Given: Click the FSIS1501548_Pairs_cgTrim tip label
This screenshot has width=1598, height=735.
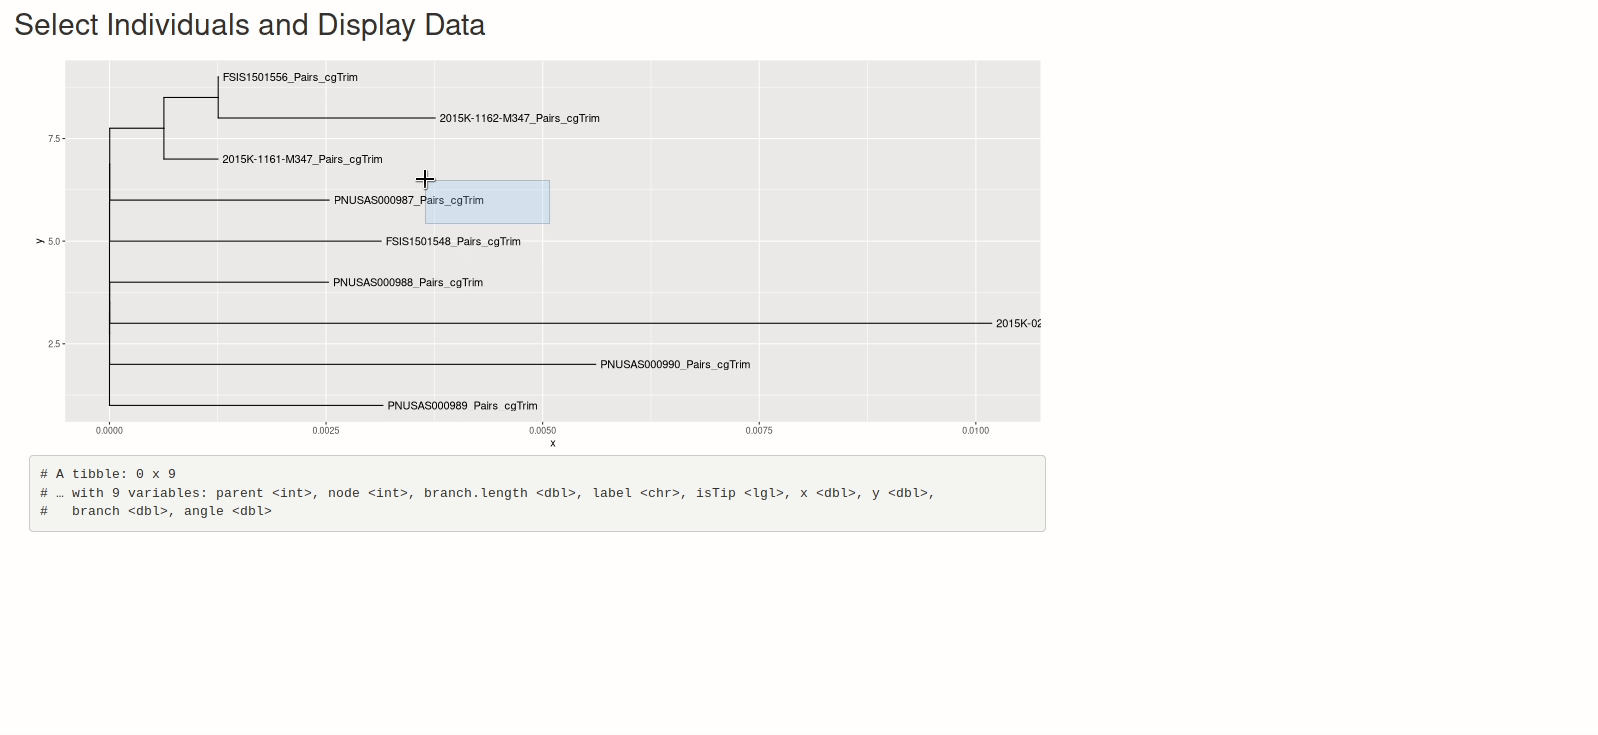Looking at the screenshot, I should [453, 241].
